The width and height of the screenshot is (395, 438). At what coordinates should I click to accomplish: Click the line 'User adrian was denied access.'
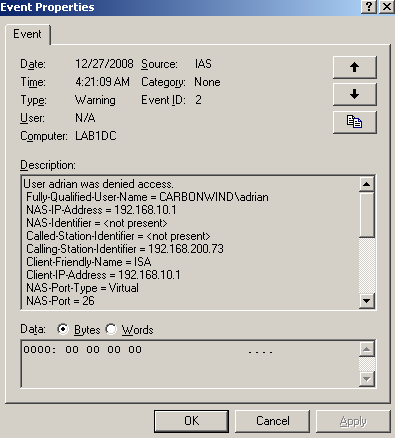(x=98, y=184)
